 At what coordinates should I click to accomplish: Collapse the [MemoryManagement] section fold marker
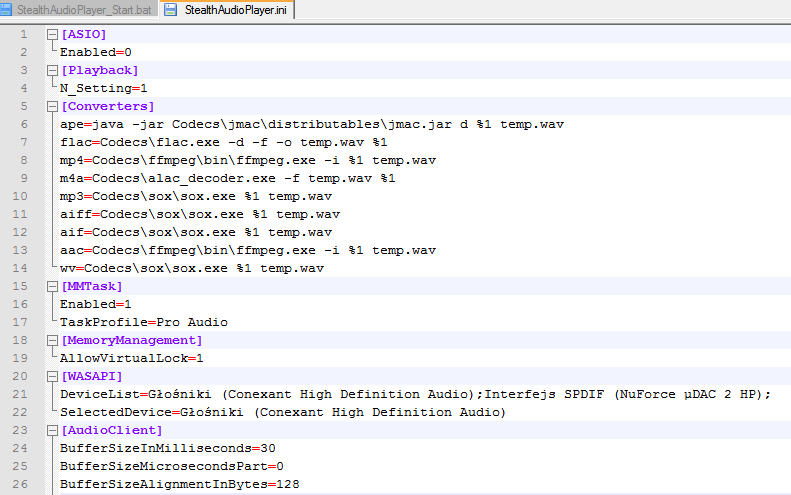[52, 341]
